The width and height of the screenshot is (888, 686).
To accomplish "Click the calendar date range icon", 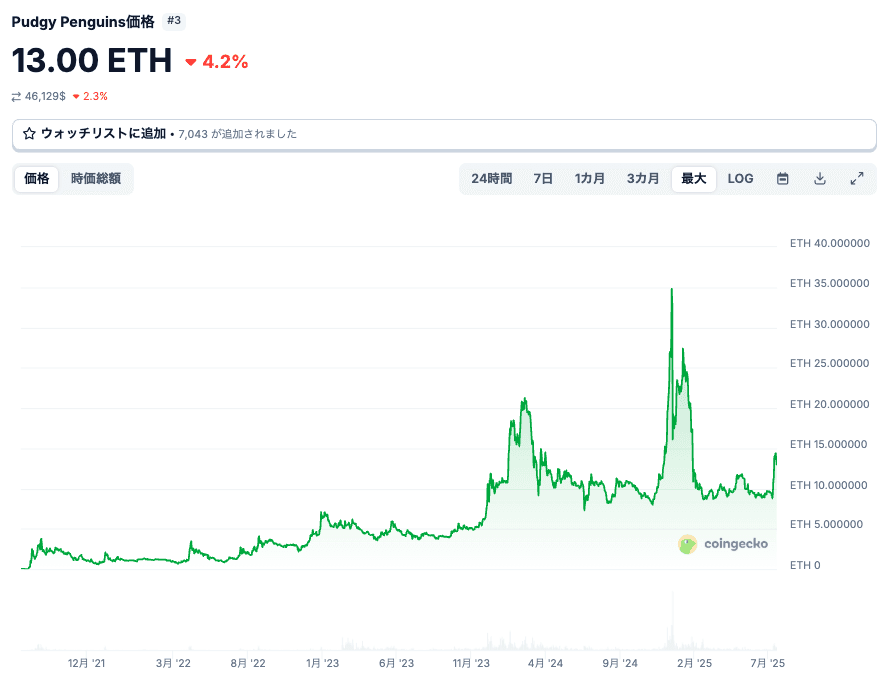I will coord(783,179).
